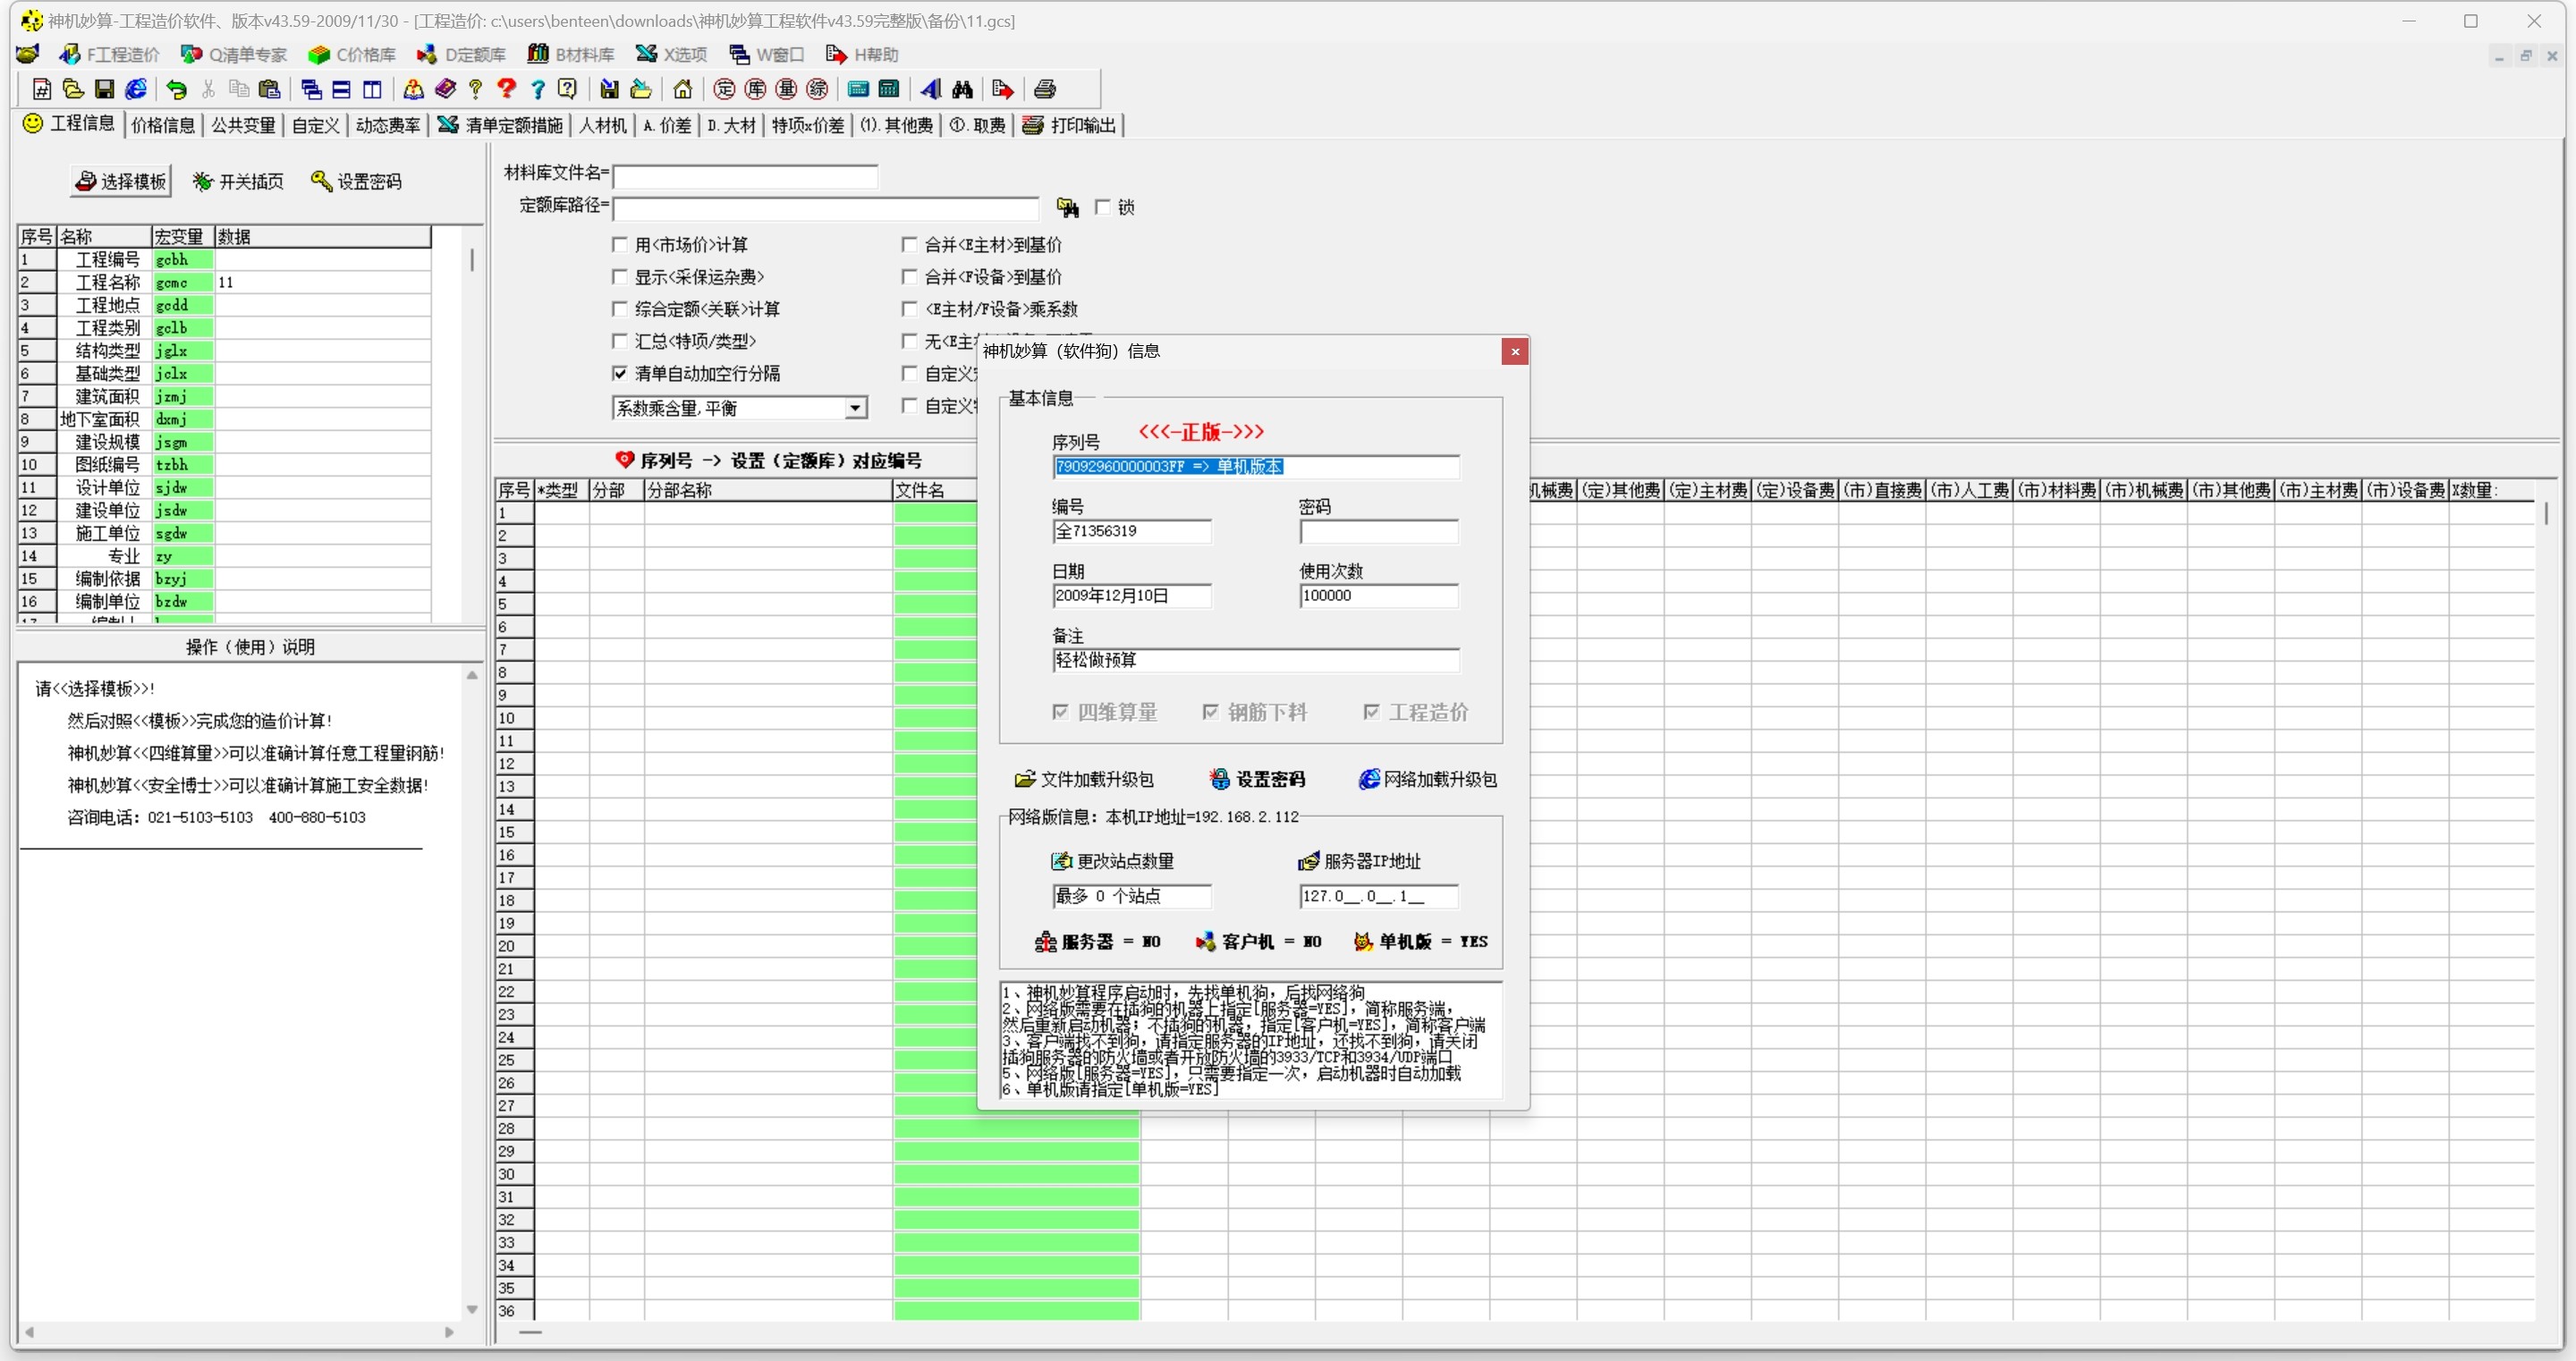
Task: Check 合并<F设备>到基价 option
Action: coord(909,276)
